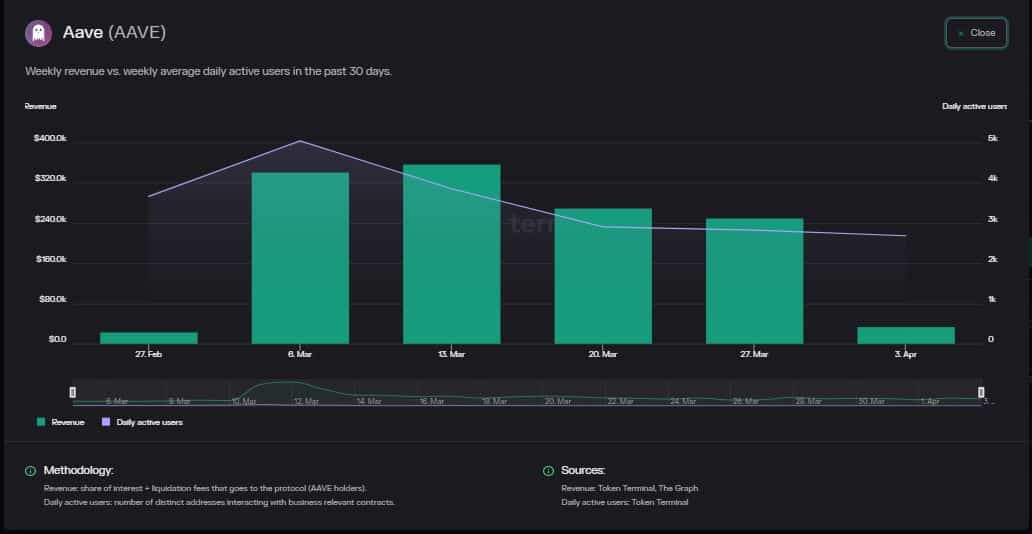This screenshot has width=1032, height=534.
Task: Click the Sources heading
Action: coord(583,470)
